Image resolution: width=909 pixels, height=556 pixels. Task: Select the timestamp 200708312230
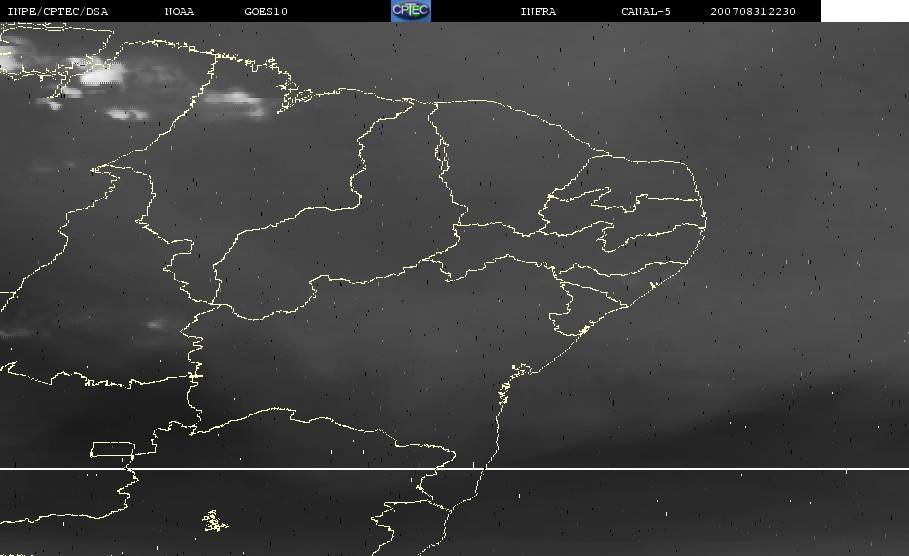[x=753, y=12]
